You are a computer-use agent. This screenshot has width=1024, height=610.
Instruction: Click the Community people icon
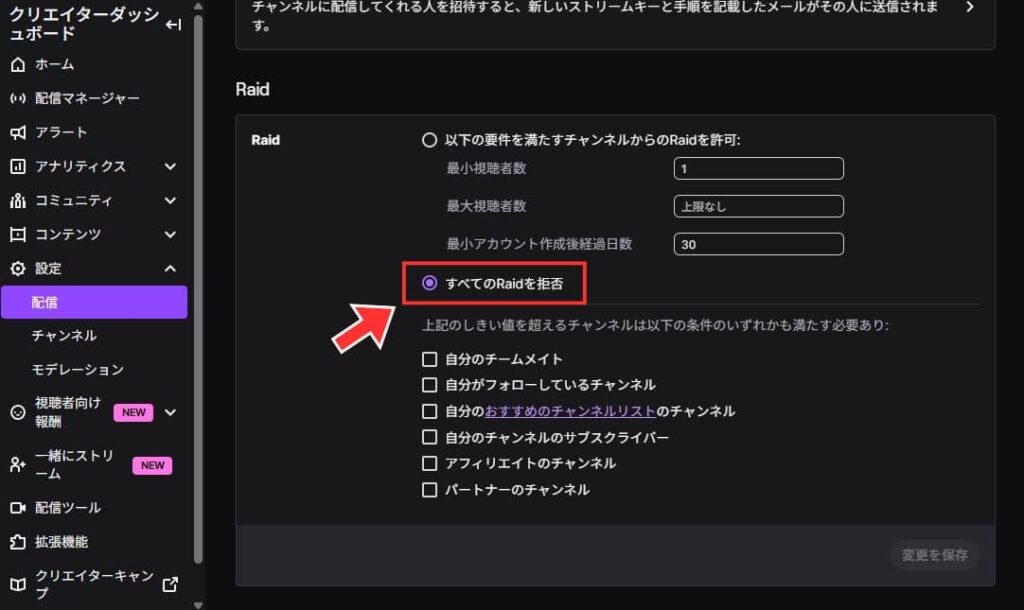pos(18,201)
